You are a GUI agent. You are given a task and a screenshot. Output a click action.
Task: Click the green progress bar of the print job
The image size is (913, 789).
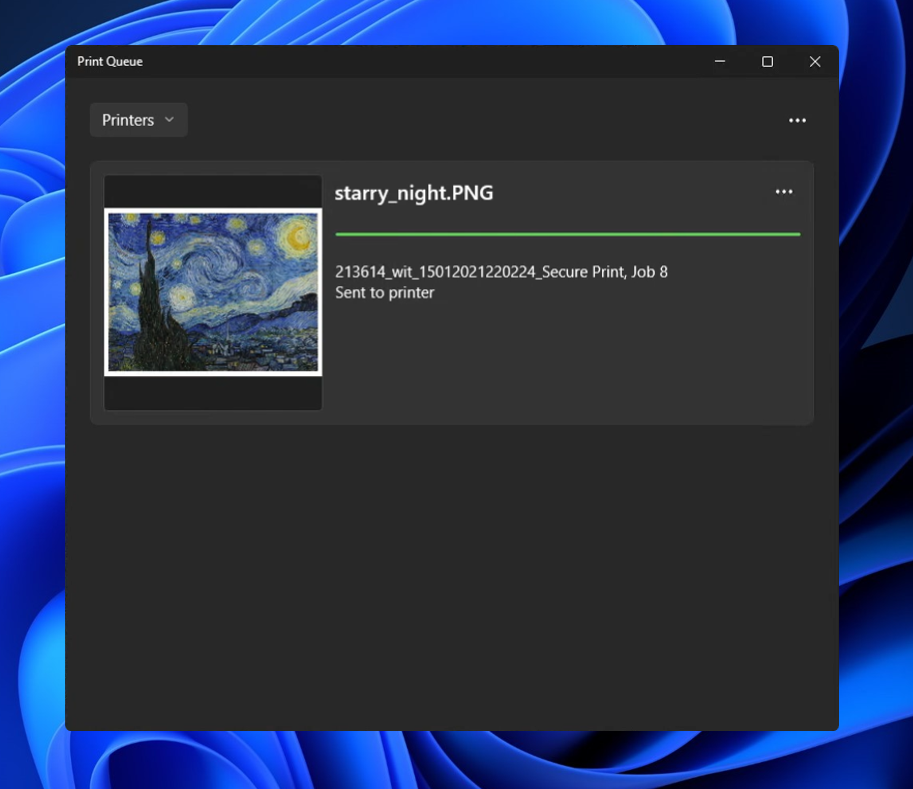[568, 233]
